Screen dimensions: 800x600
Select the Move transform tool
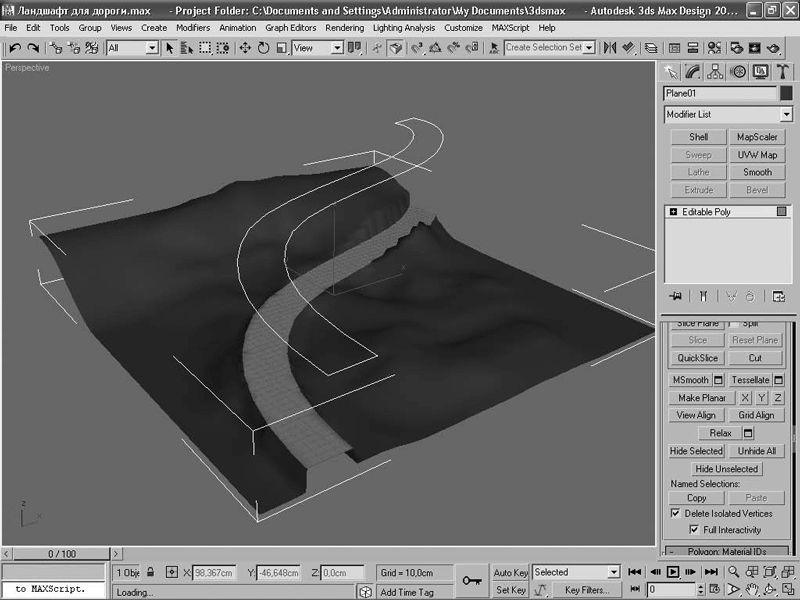tap(245, 48)
